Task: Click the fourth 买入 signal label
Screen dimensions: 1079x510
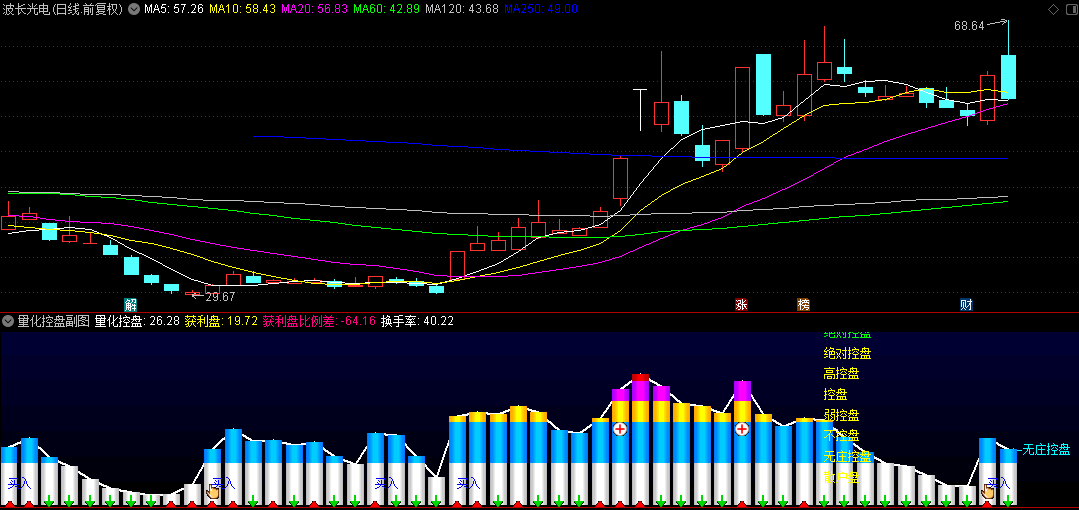Action: pos(467,483)
